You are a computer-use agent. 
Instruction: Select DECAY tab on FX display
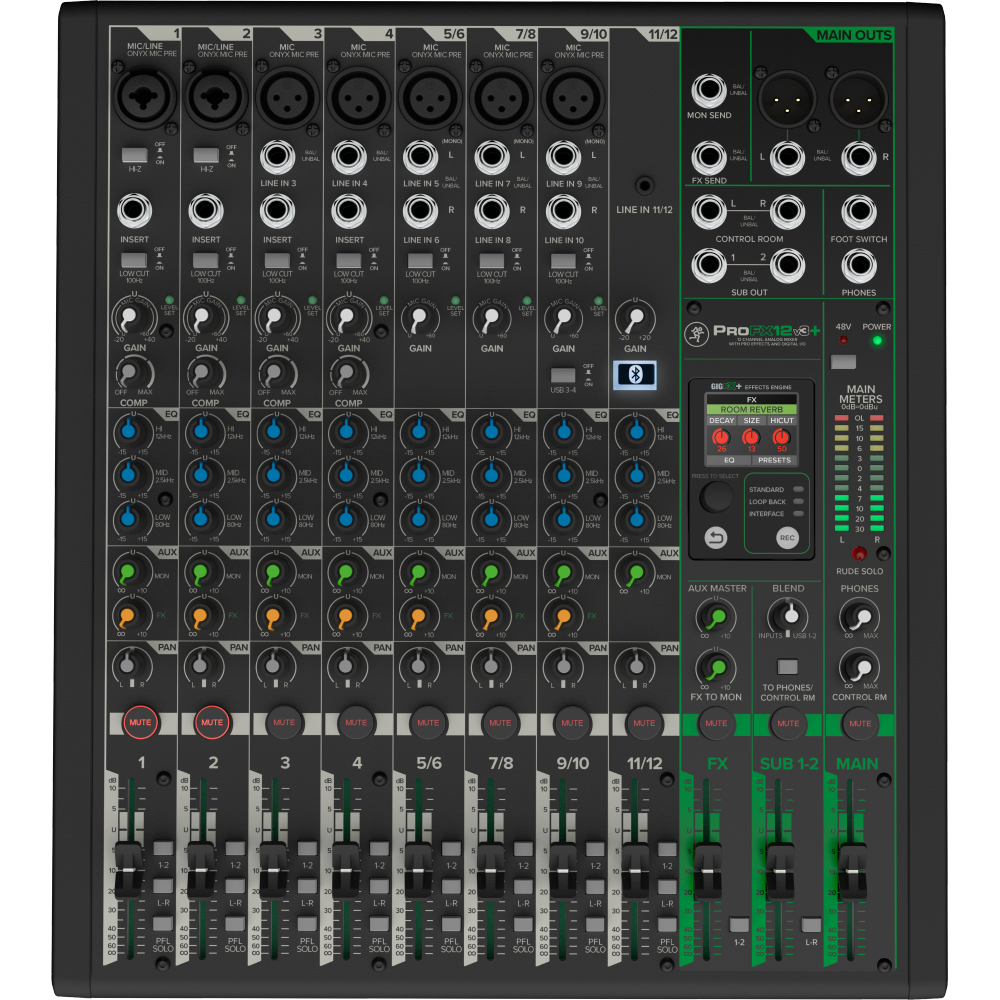tap(721, 420)
